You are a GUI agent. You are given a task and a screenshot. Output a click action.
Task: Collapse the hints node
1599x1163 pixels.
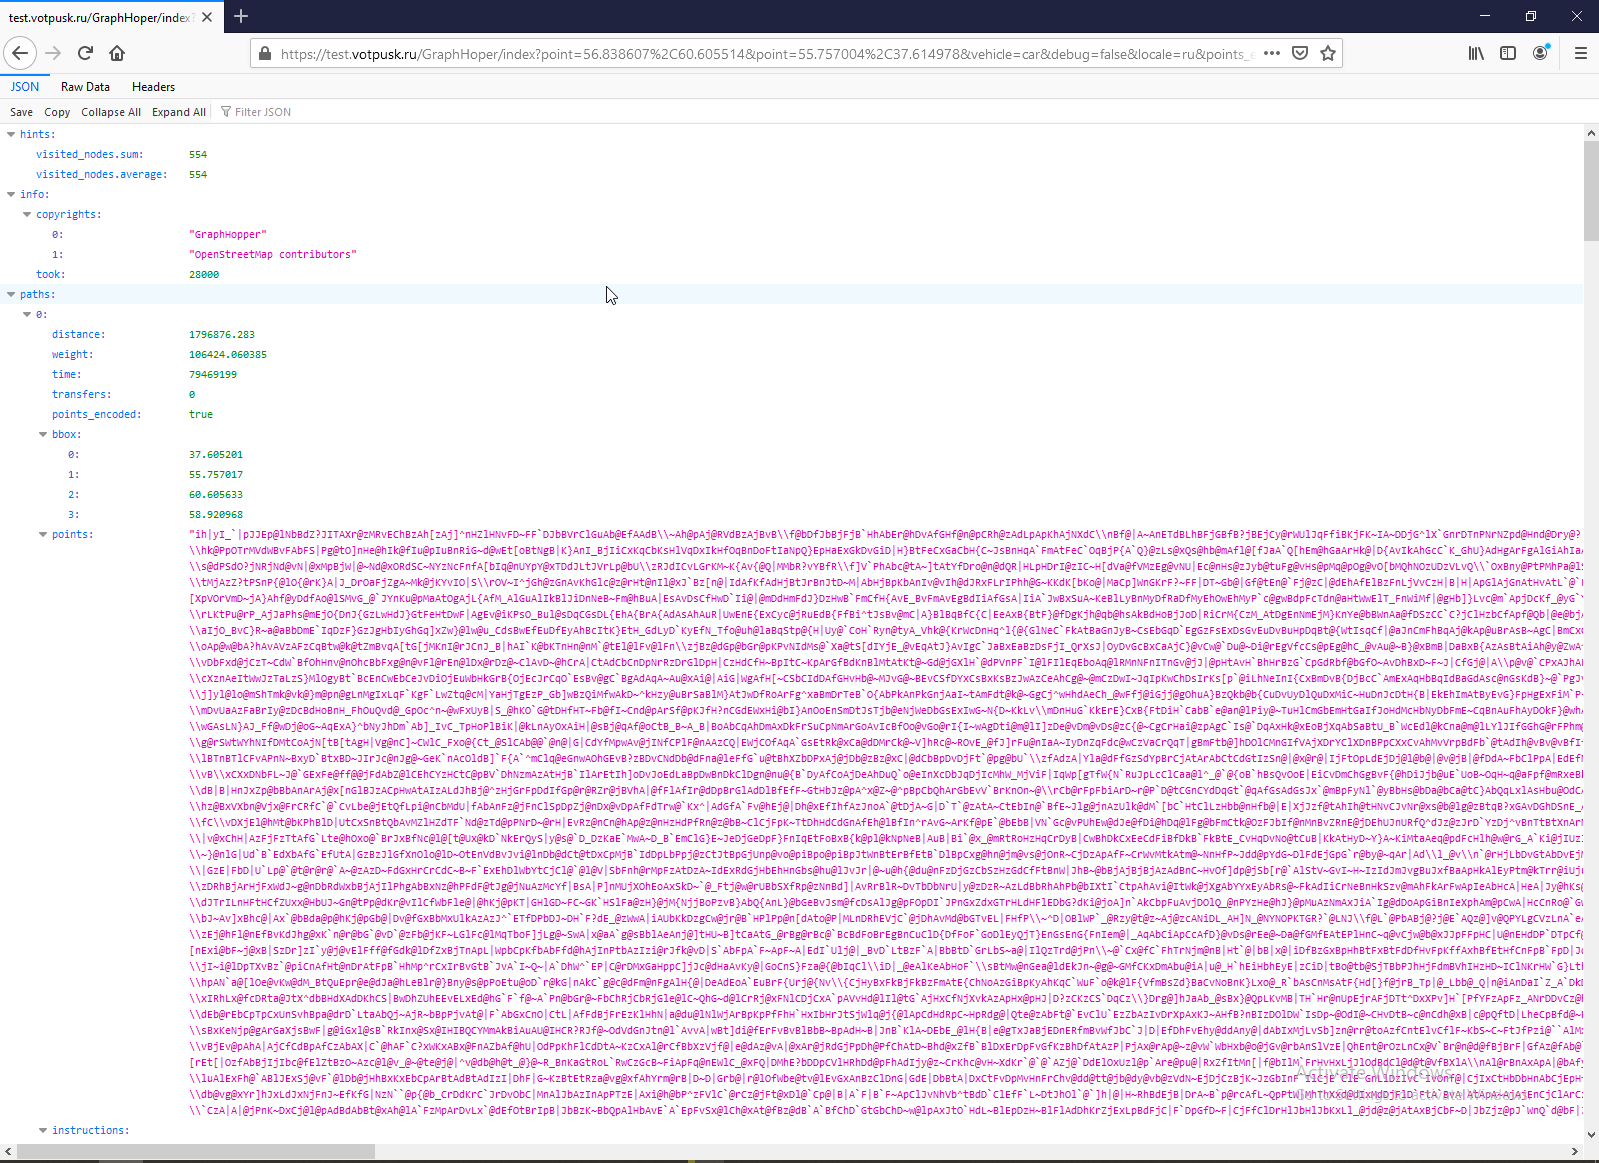[11, 134]
